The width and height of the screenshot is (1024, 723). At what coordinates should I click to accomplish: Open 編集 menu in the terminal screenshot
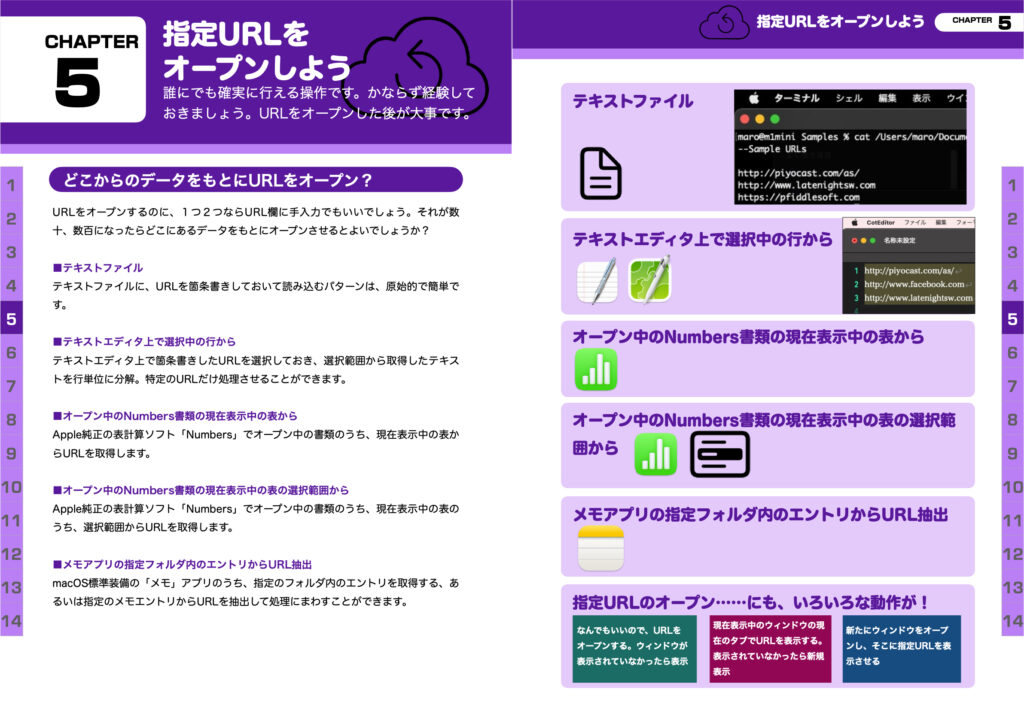(887, 98)
